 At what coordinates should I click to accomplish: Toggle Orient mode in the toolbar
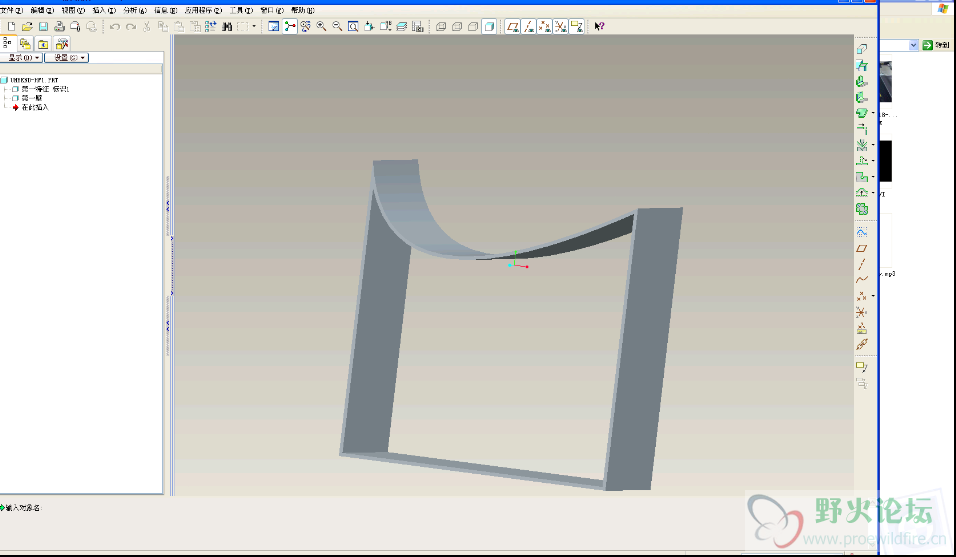pyautogui.click(x=305, y=26)
